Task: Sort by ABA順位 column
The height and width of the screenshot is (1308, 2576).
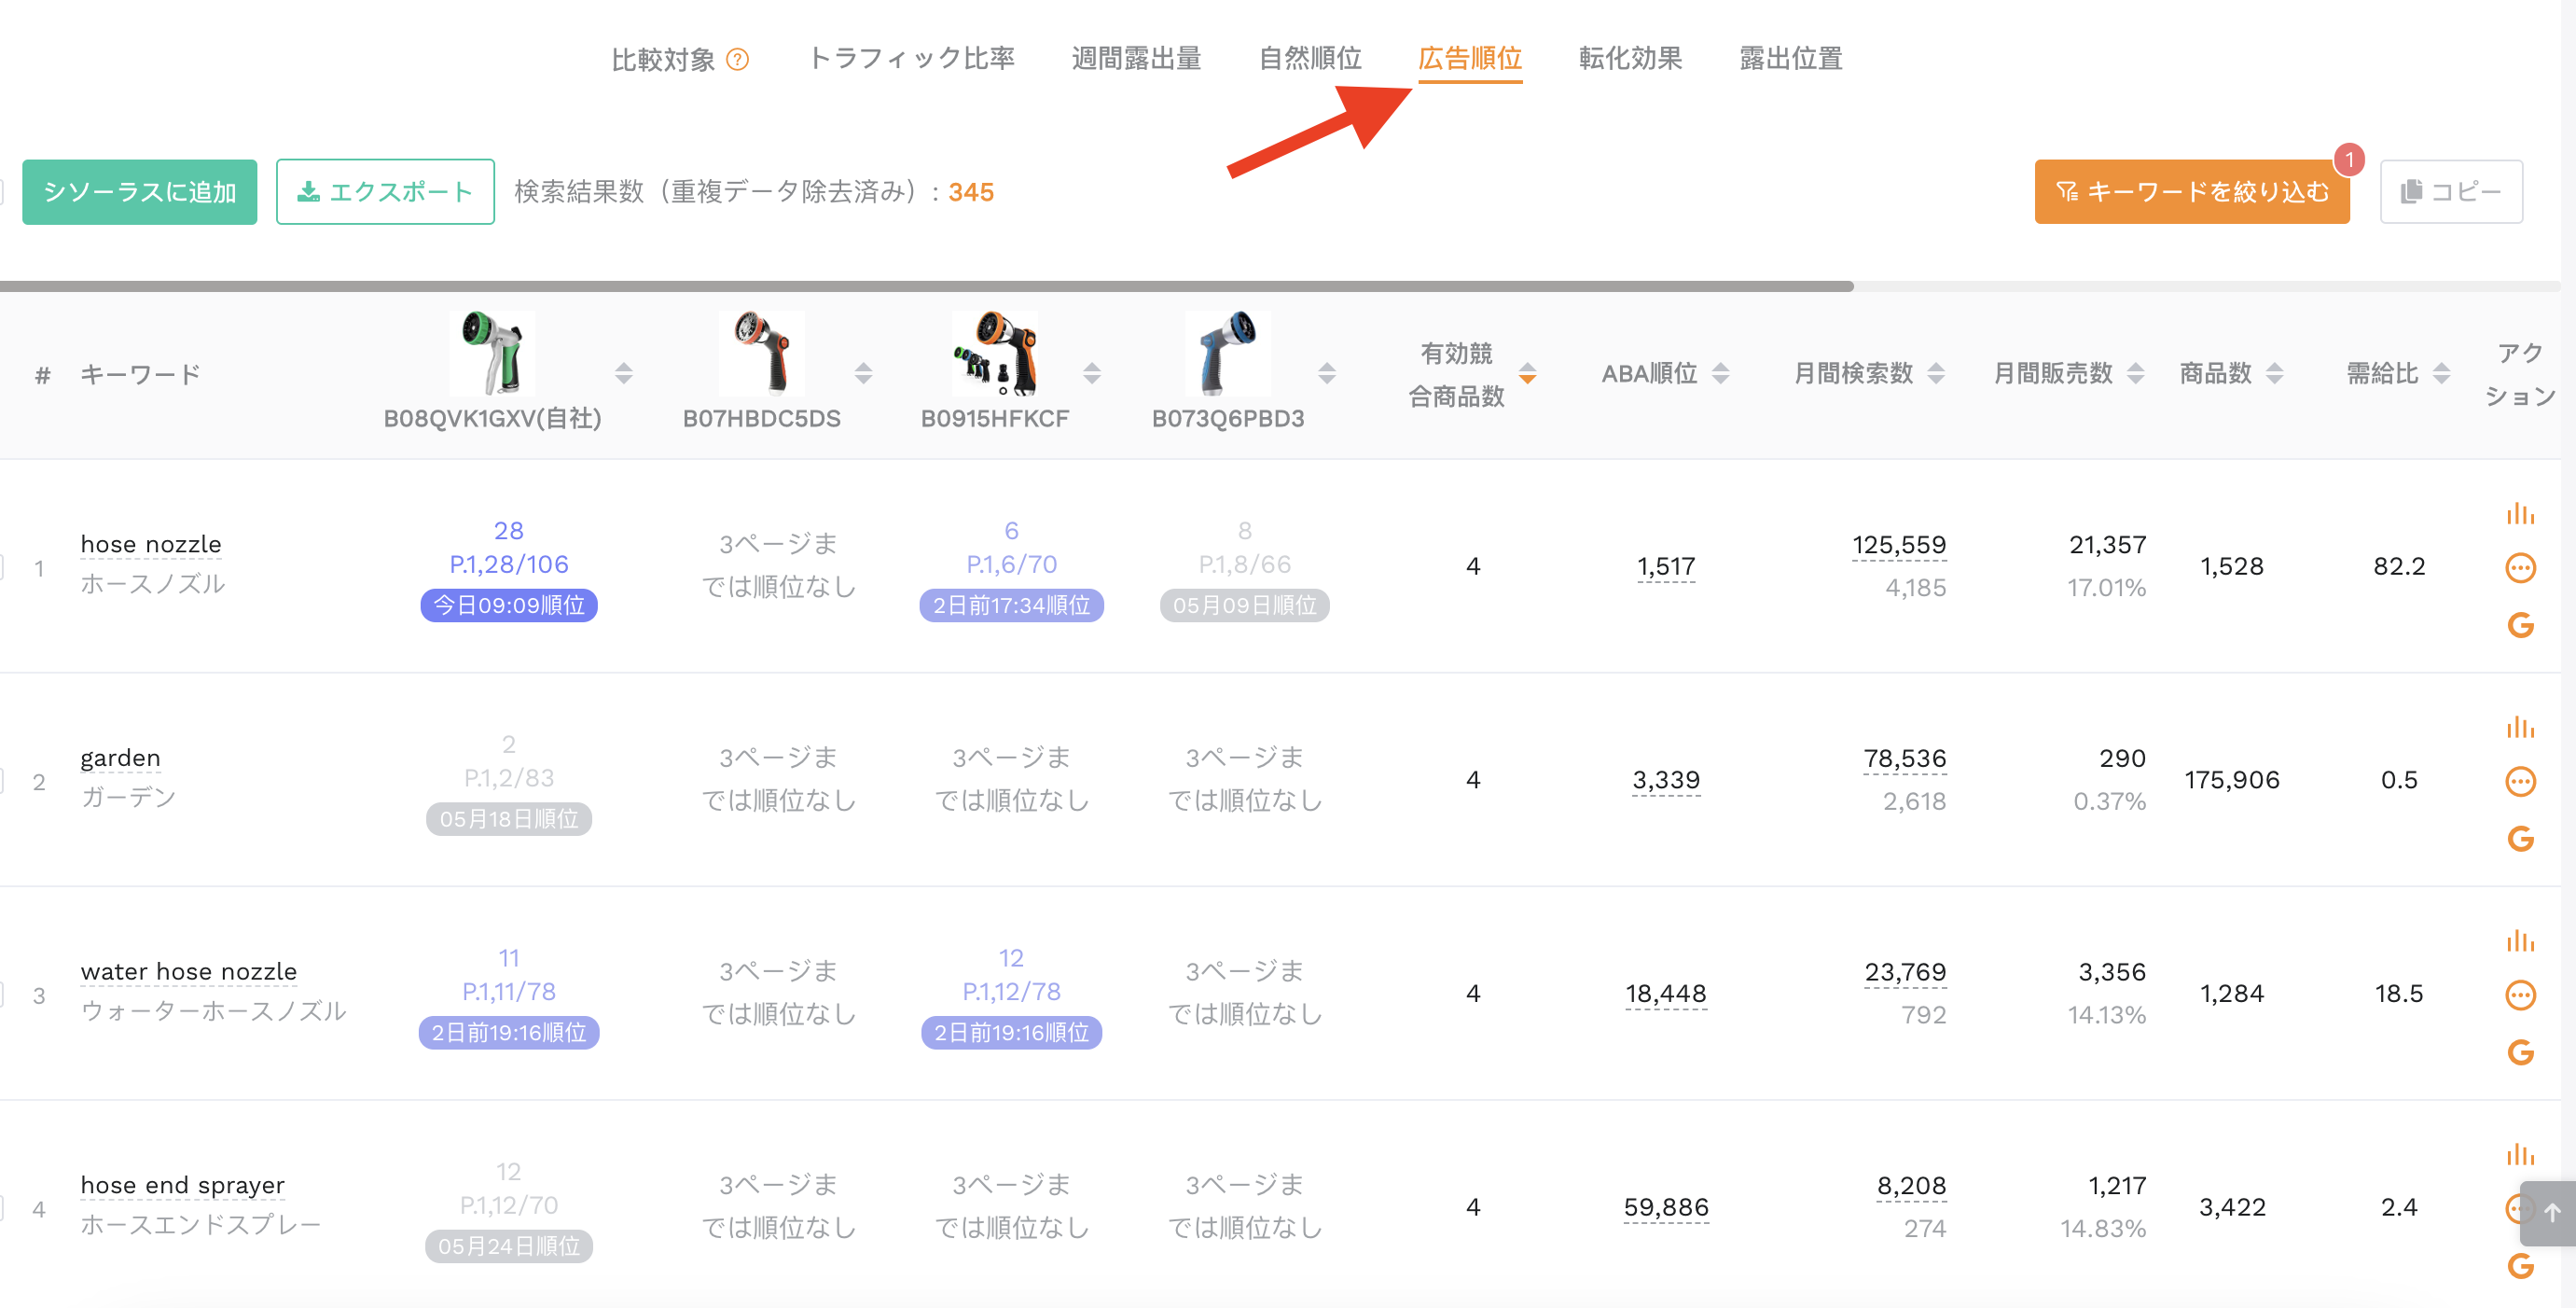Action: [1720, 373]
